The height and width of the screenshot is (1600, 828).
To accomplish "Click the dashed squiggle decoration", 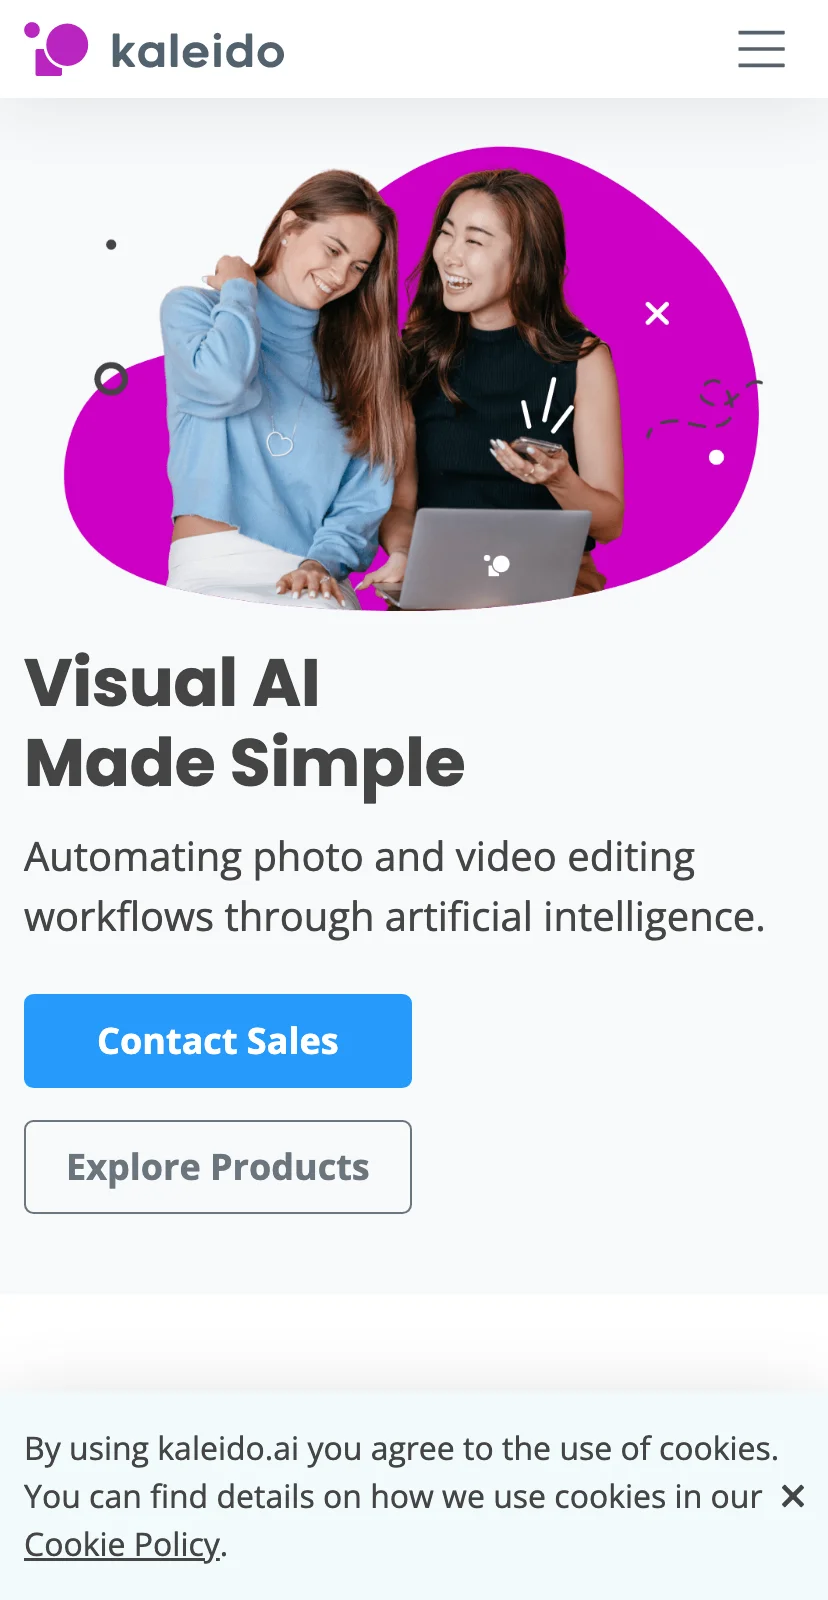I will coord(705,409).
